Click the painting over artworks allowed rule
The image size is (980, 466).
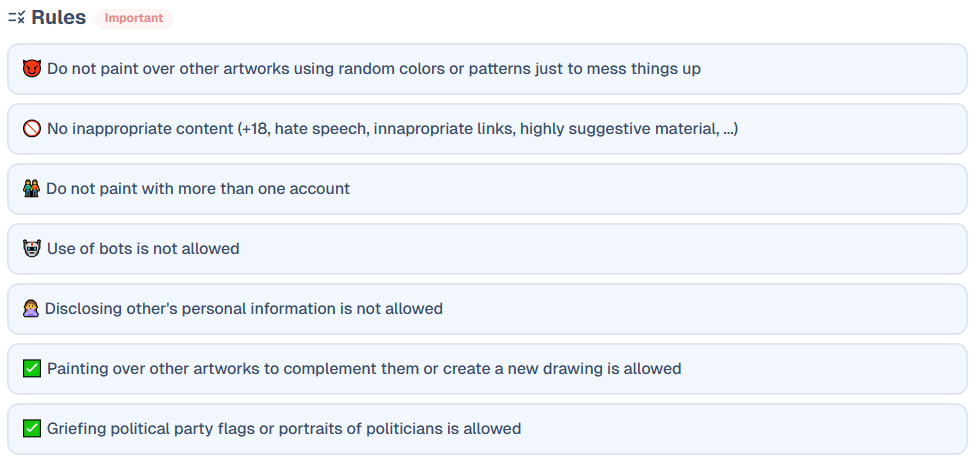[364, 369]
